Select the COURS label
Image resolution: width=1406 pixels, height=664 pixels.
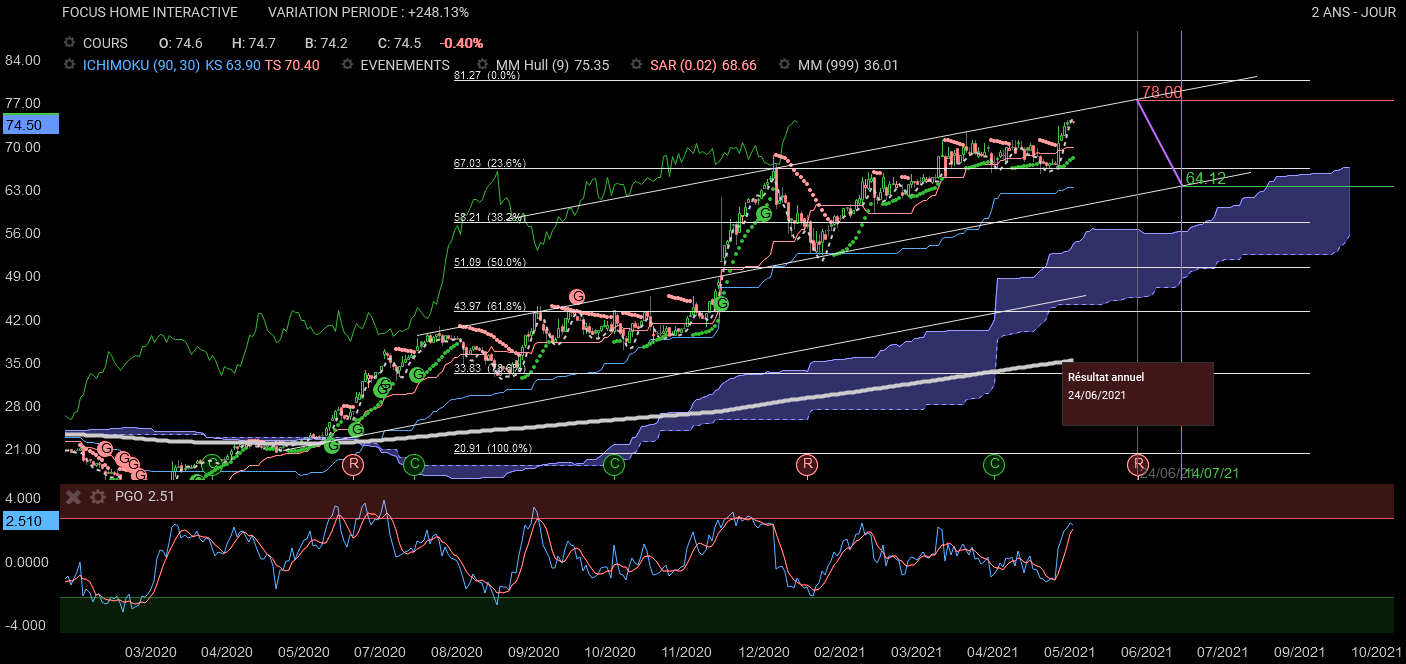pyautogui.click(x=105, y=43)
